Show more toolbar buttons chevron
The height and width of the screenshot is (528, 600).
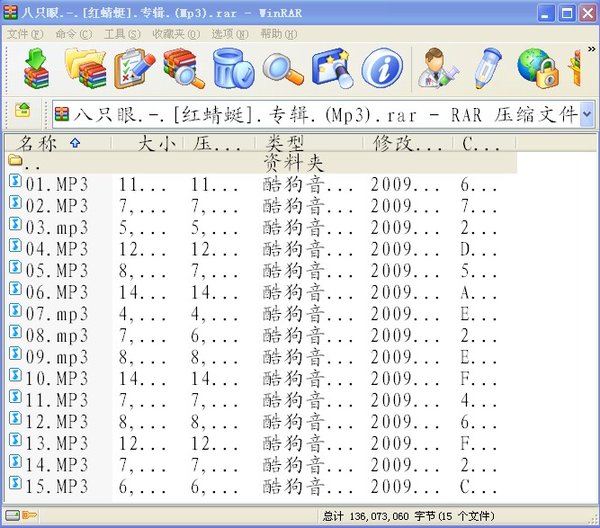tap(592, 49)
